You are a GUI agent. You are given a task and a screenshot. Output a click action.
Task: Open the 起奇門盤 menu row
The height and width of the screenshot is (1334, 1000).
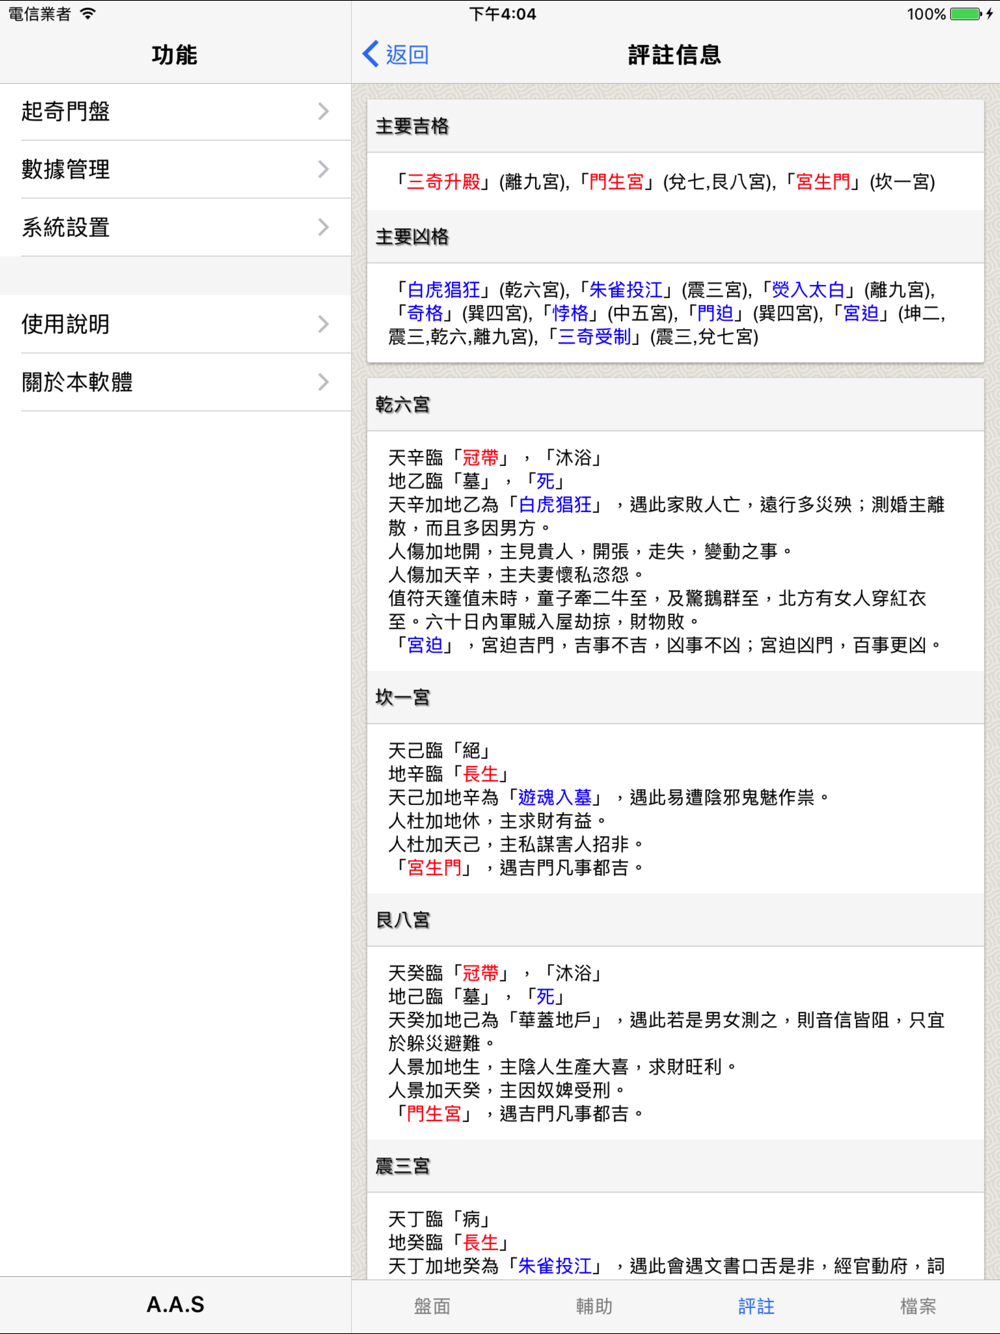(175, 112)
